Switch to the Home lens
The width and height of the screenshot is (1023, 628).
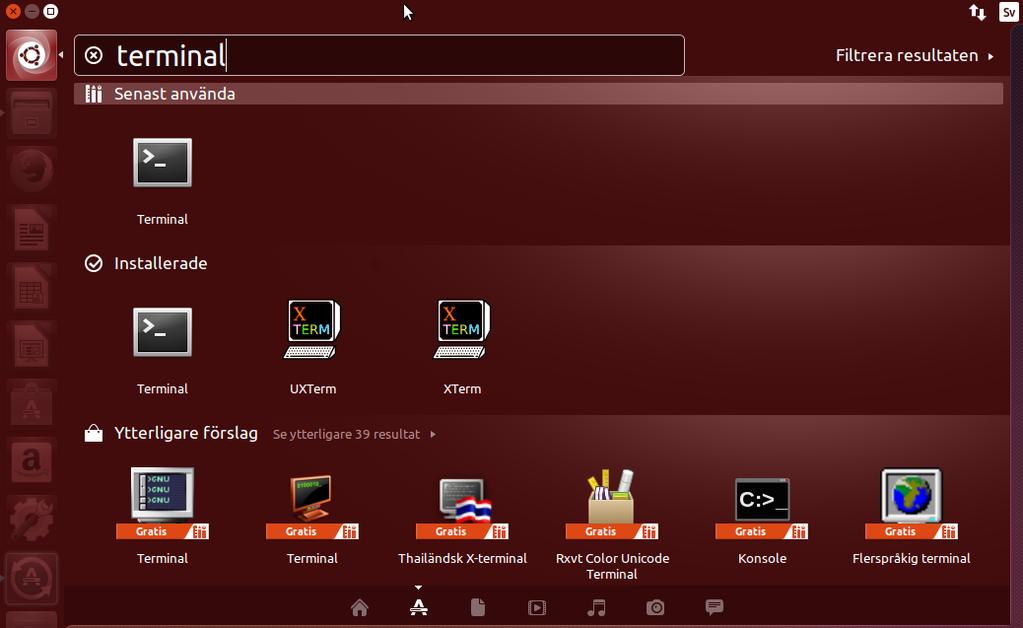(x=359, y=608)
